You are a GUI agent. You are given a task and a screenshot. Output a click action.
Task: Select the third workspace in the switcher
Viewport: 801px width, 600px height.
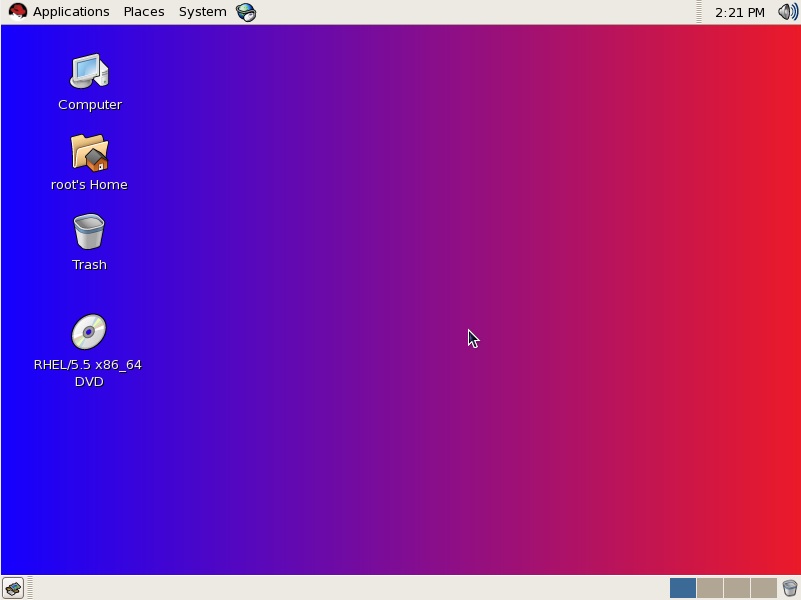point(737,588)
